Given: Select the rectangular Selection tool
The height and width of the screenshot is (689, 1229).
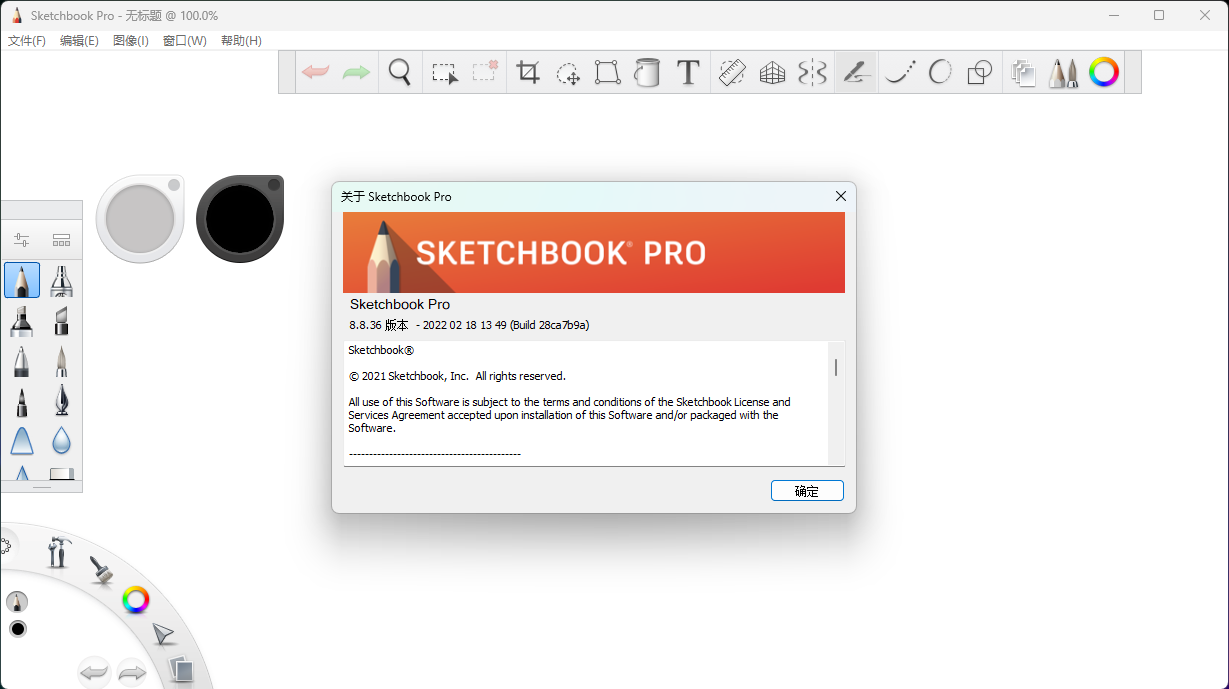Looking at the screenshot, I should (x=445, y=73).
